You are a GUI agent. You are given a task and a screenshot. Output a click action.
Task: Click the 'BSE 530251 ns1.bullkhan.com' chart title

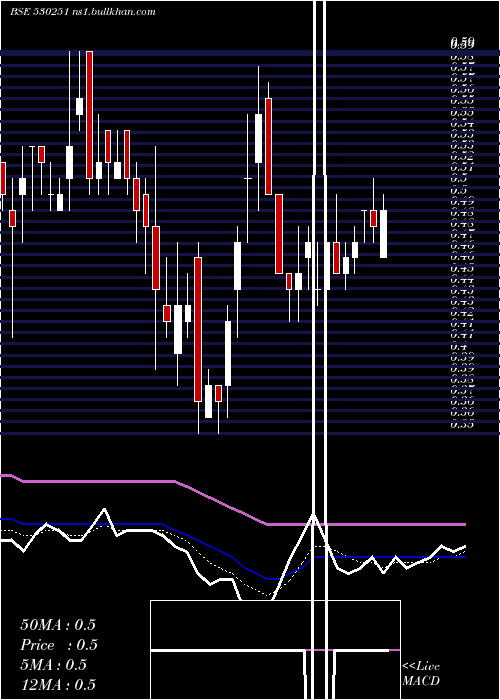click(x=83, y=12)
